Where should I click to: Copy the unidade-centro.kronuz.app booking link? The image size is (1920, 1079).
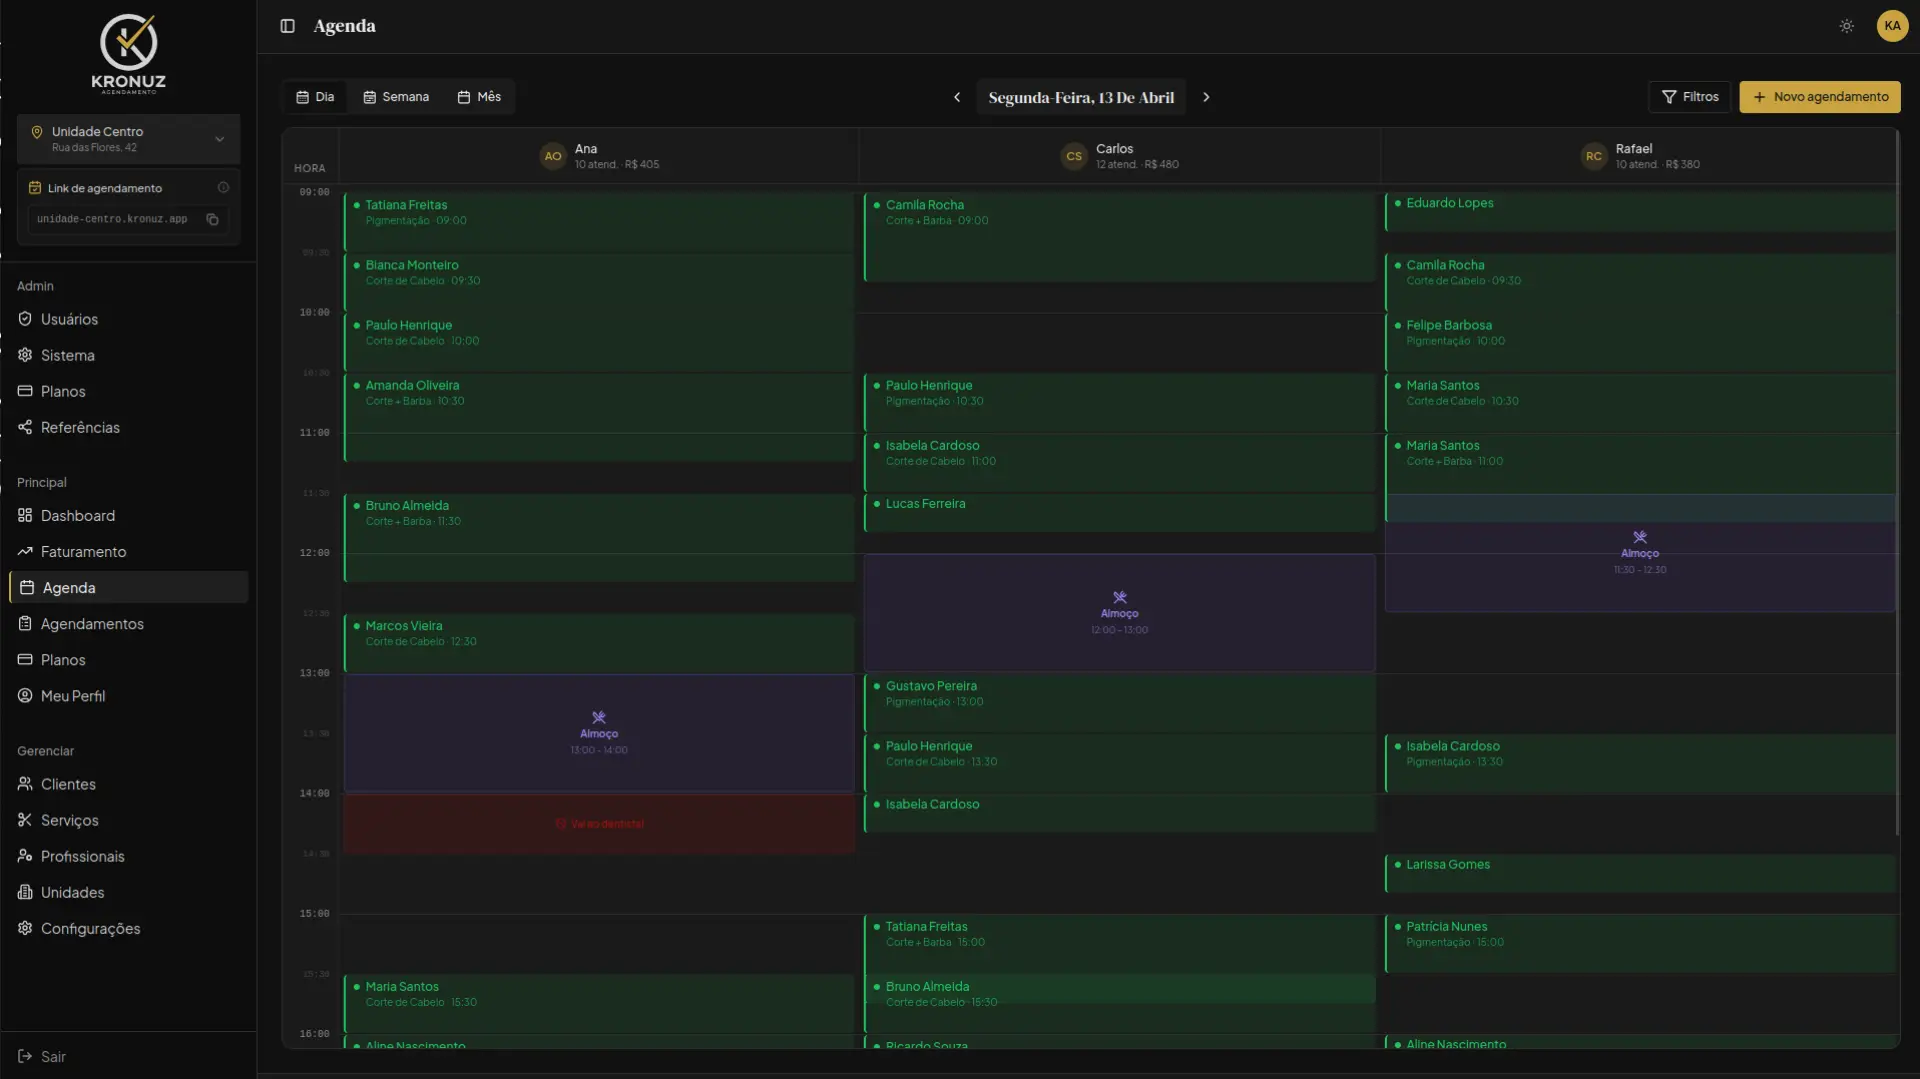coord(212,219)
